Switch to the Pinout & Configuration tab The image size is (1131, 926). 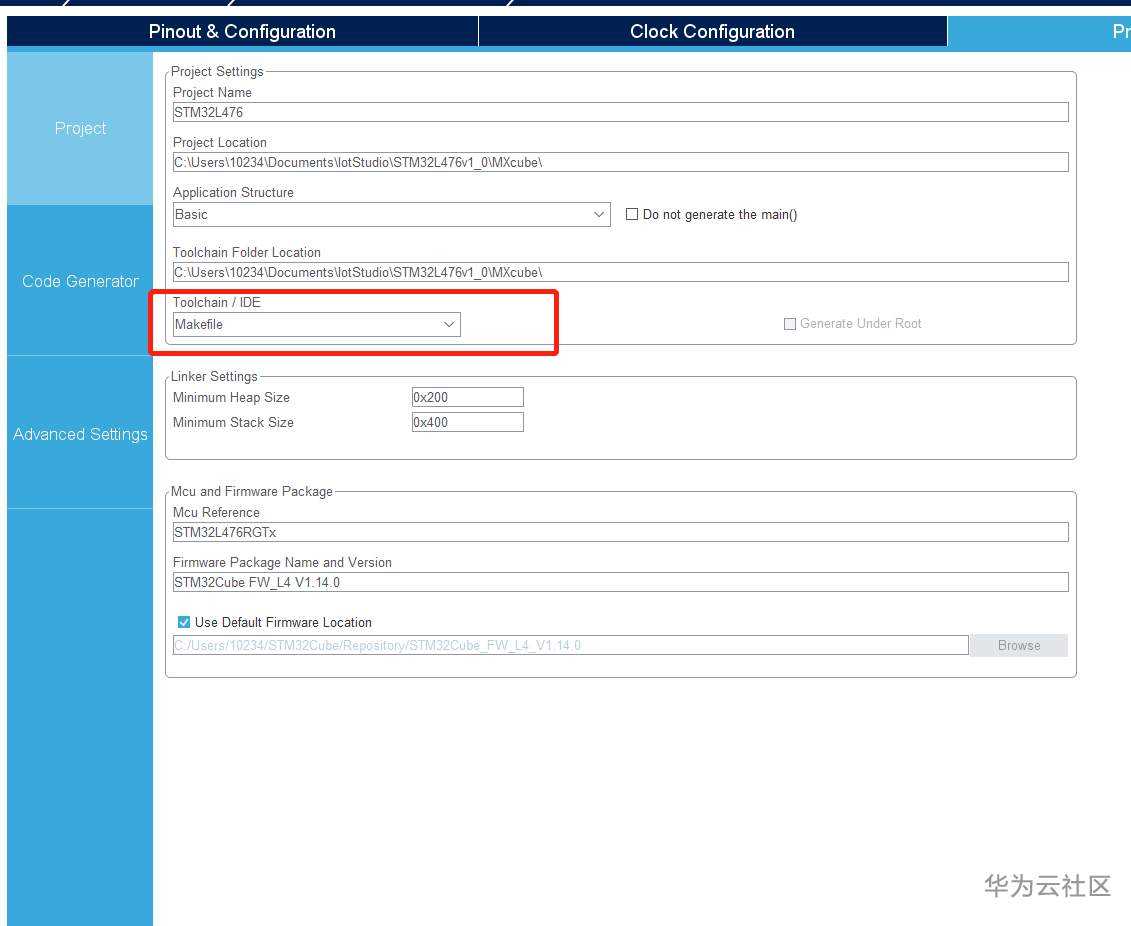(x=242, y=32)
